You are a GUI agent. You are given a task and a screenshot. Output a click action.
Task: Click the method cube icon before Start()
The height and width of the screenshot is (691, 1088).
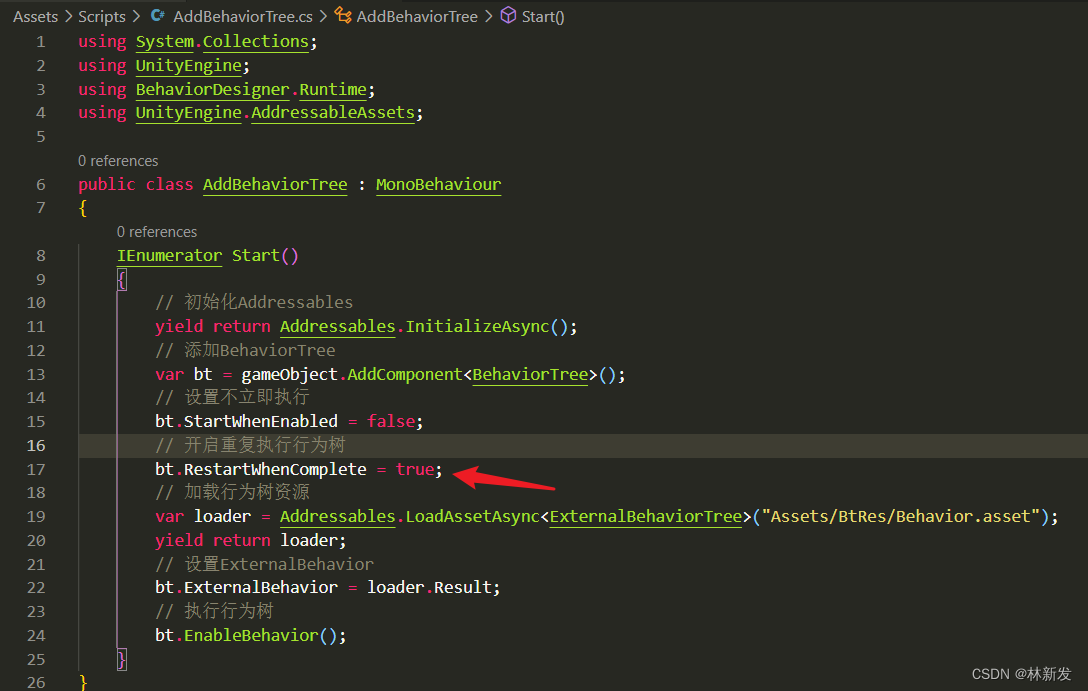point(509,15)
